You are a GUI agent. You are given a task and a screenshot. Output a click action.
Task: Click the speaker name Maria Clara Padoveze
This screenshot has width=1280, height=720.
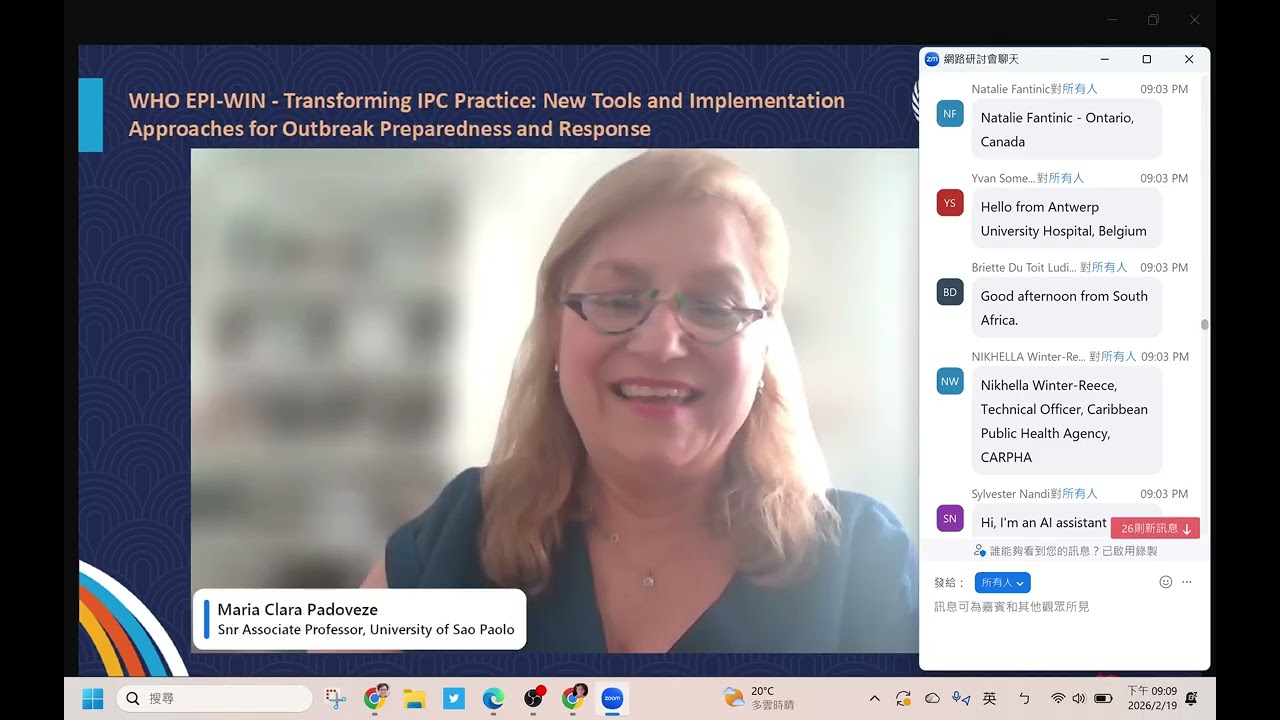coord(298,609)
